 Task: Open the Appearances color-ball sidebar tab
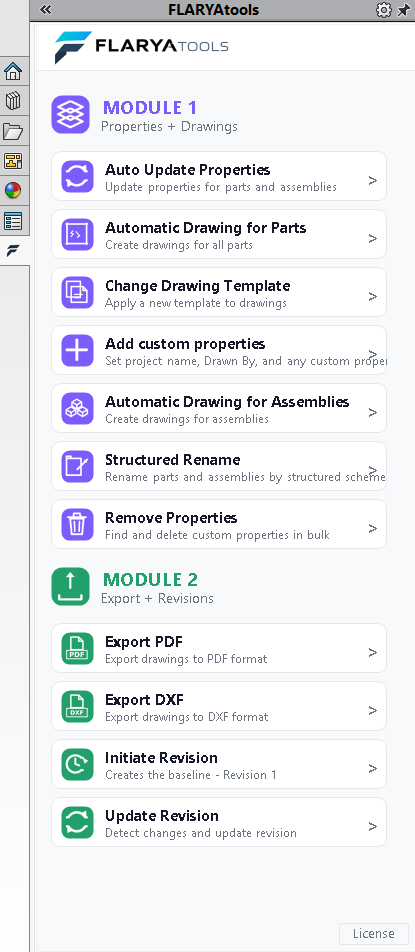pyautogui.click(x=13, y=191)
